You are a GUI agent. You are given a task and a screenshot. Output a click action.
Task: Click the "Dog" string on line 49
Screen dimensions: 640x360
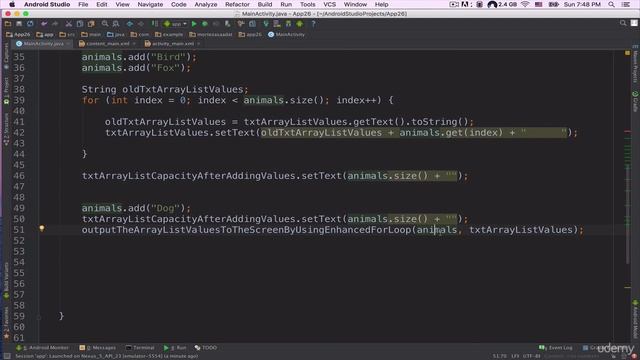[x=165, y=208]
